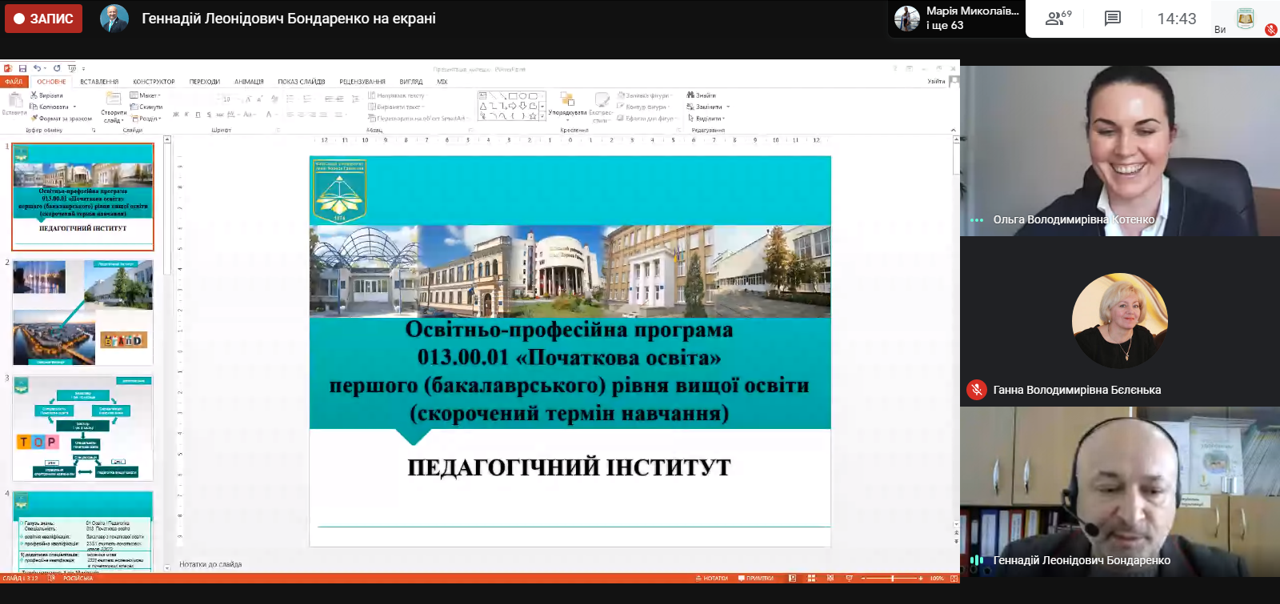Click the red ЗАПИС recording indicator
Viewport: 1280px width, 604px height.
[x=43, y=18]
